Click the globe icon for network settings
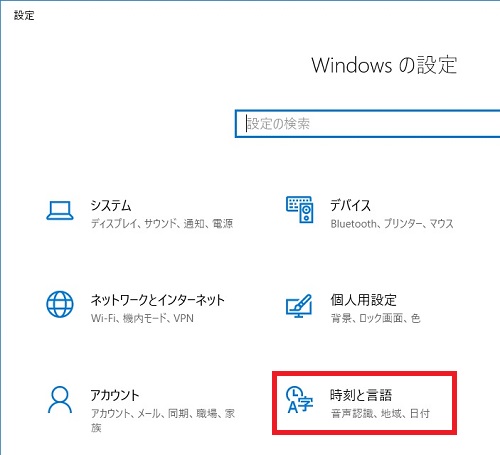The image size is (500, 455). click(60, 304)
